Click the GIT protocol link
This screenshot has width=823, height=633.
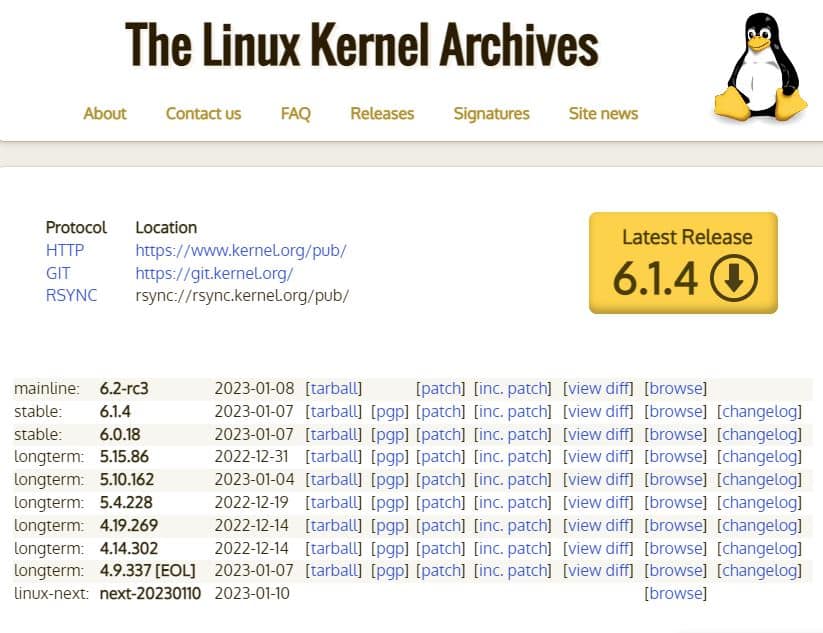[x=58, y=273]
